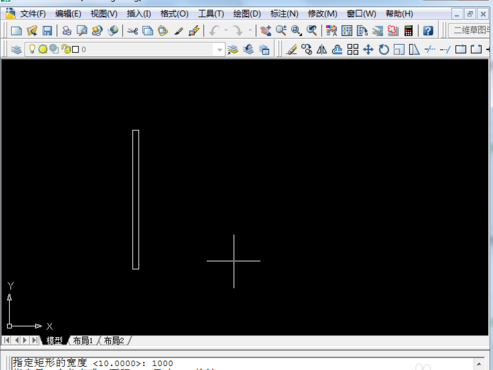Screen dimensions: 493x370
Task: Open the 修改(M) menu
Action: click(322, 14)
